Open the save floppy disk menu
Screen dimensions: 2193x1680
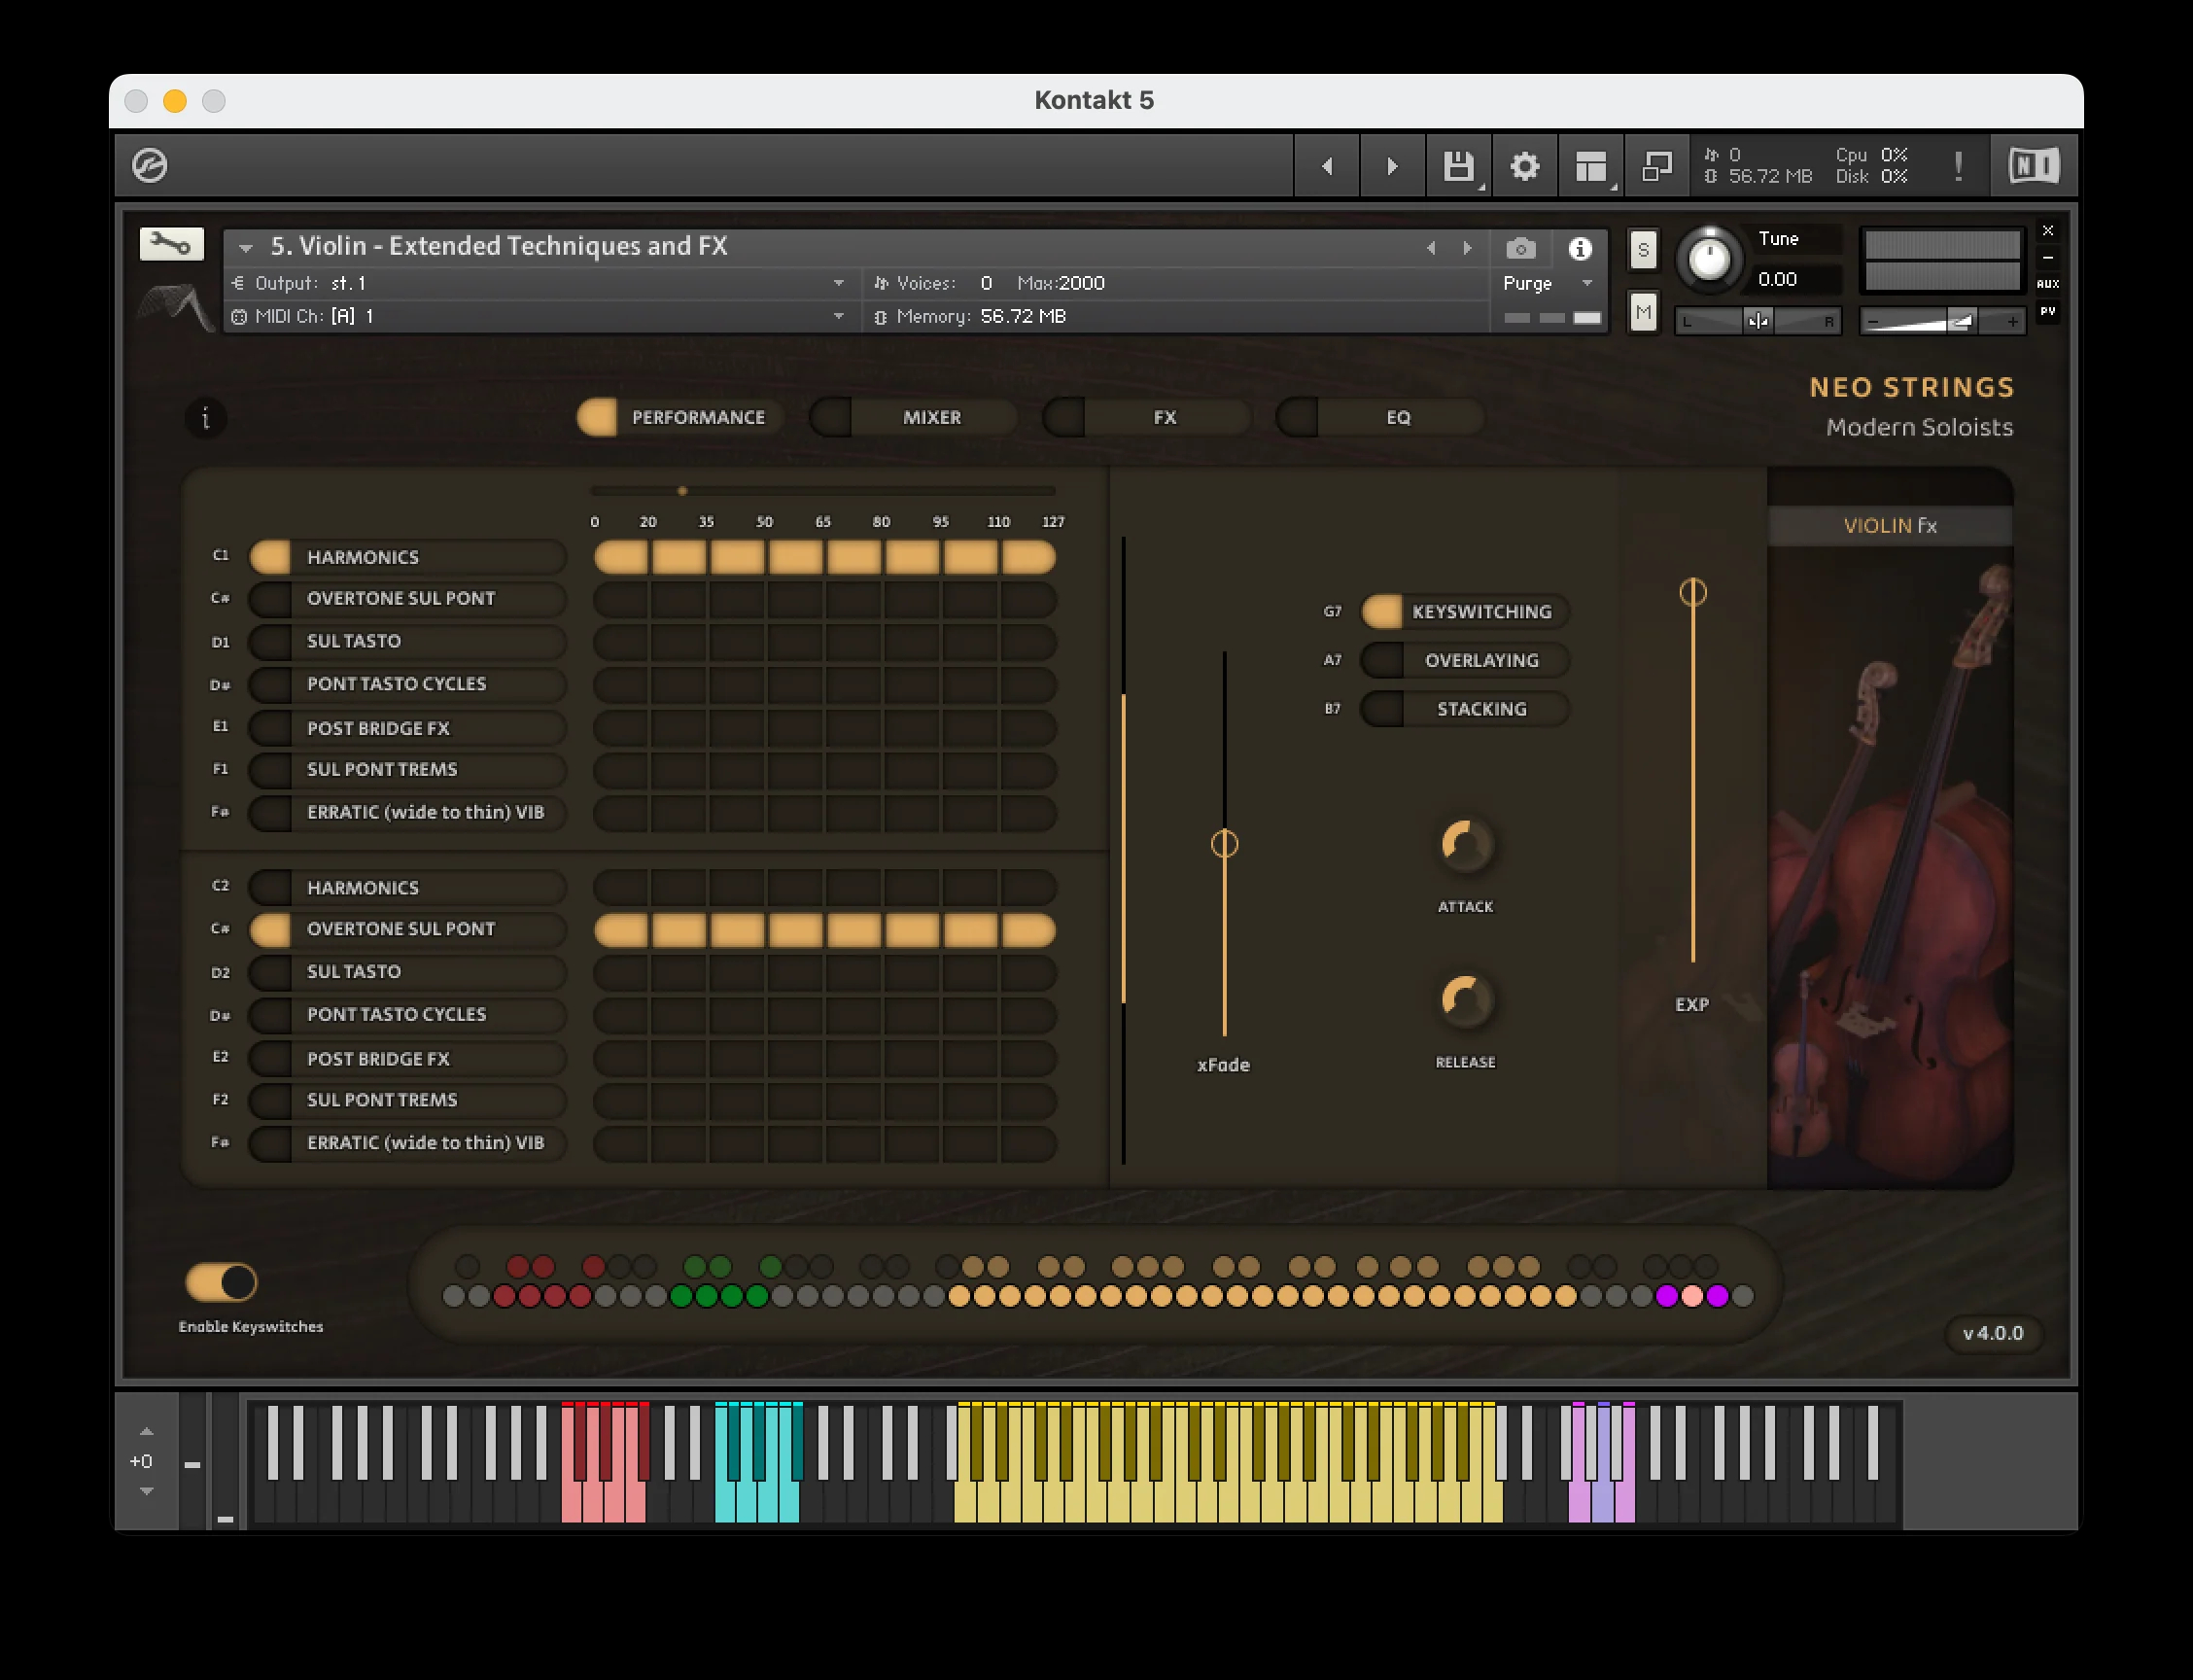pyautogui.click(x=1459, y=166)
